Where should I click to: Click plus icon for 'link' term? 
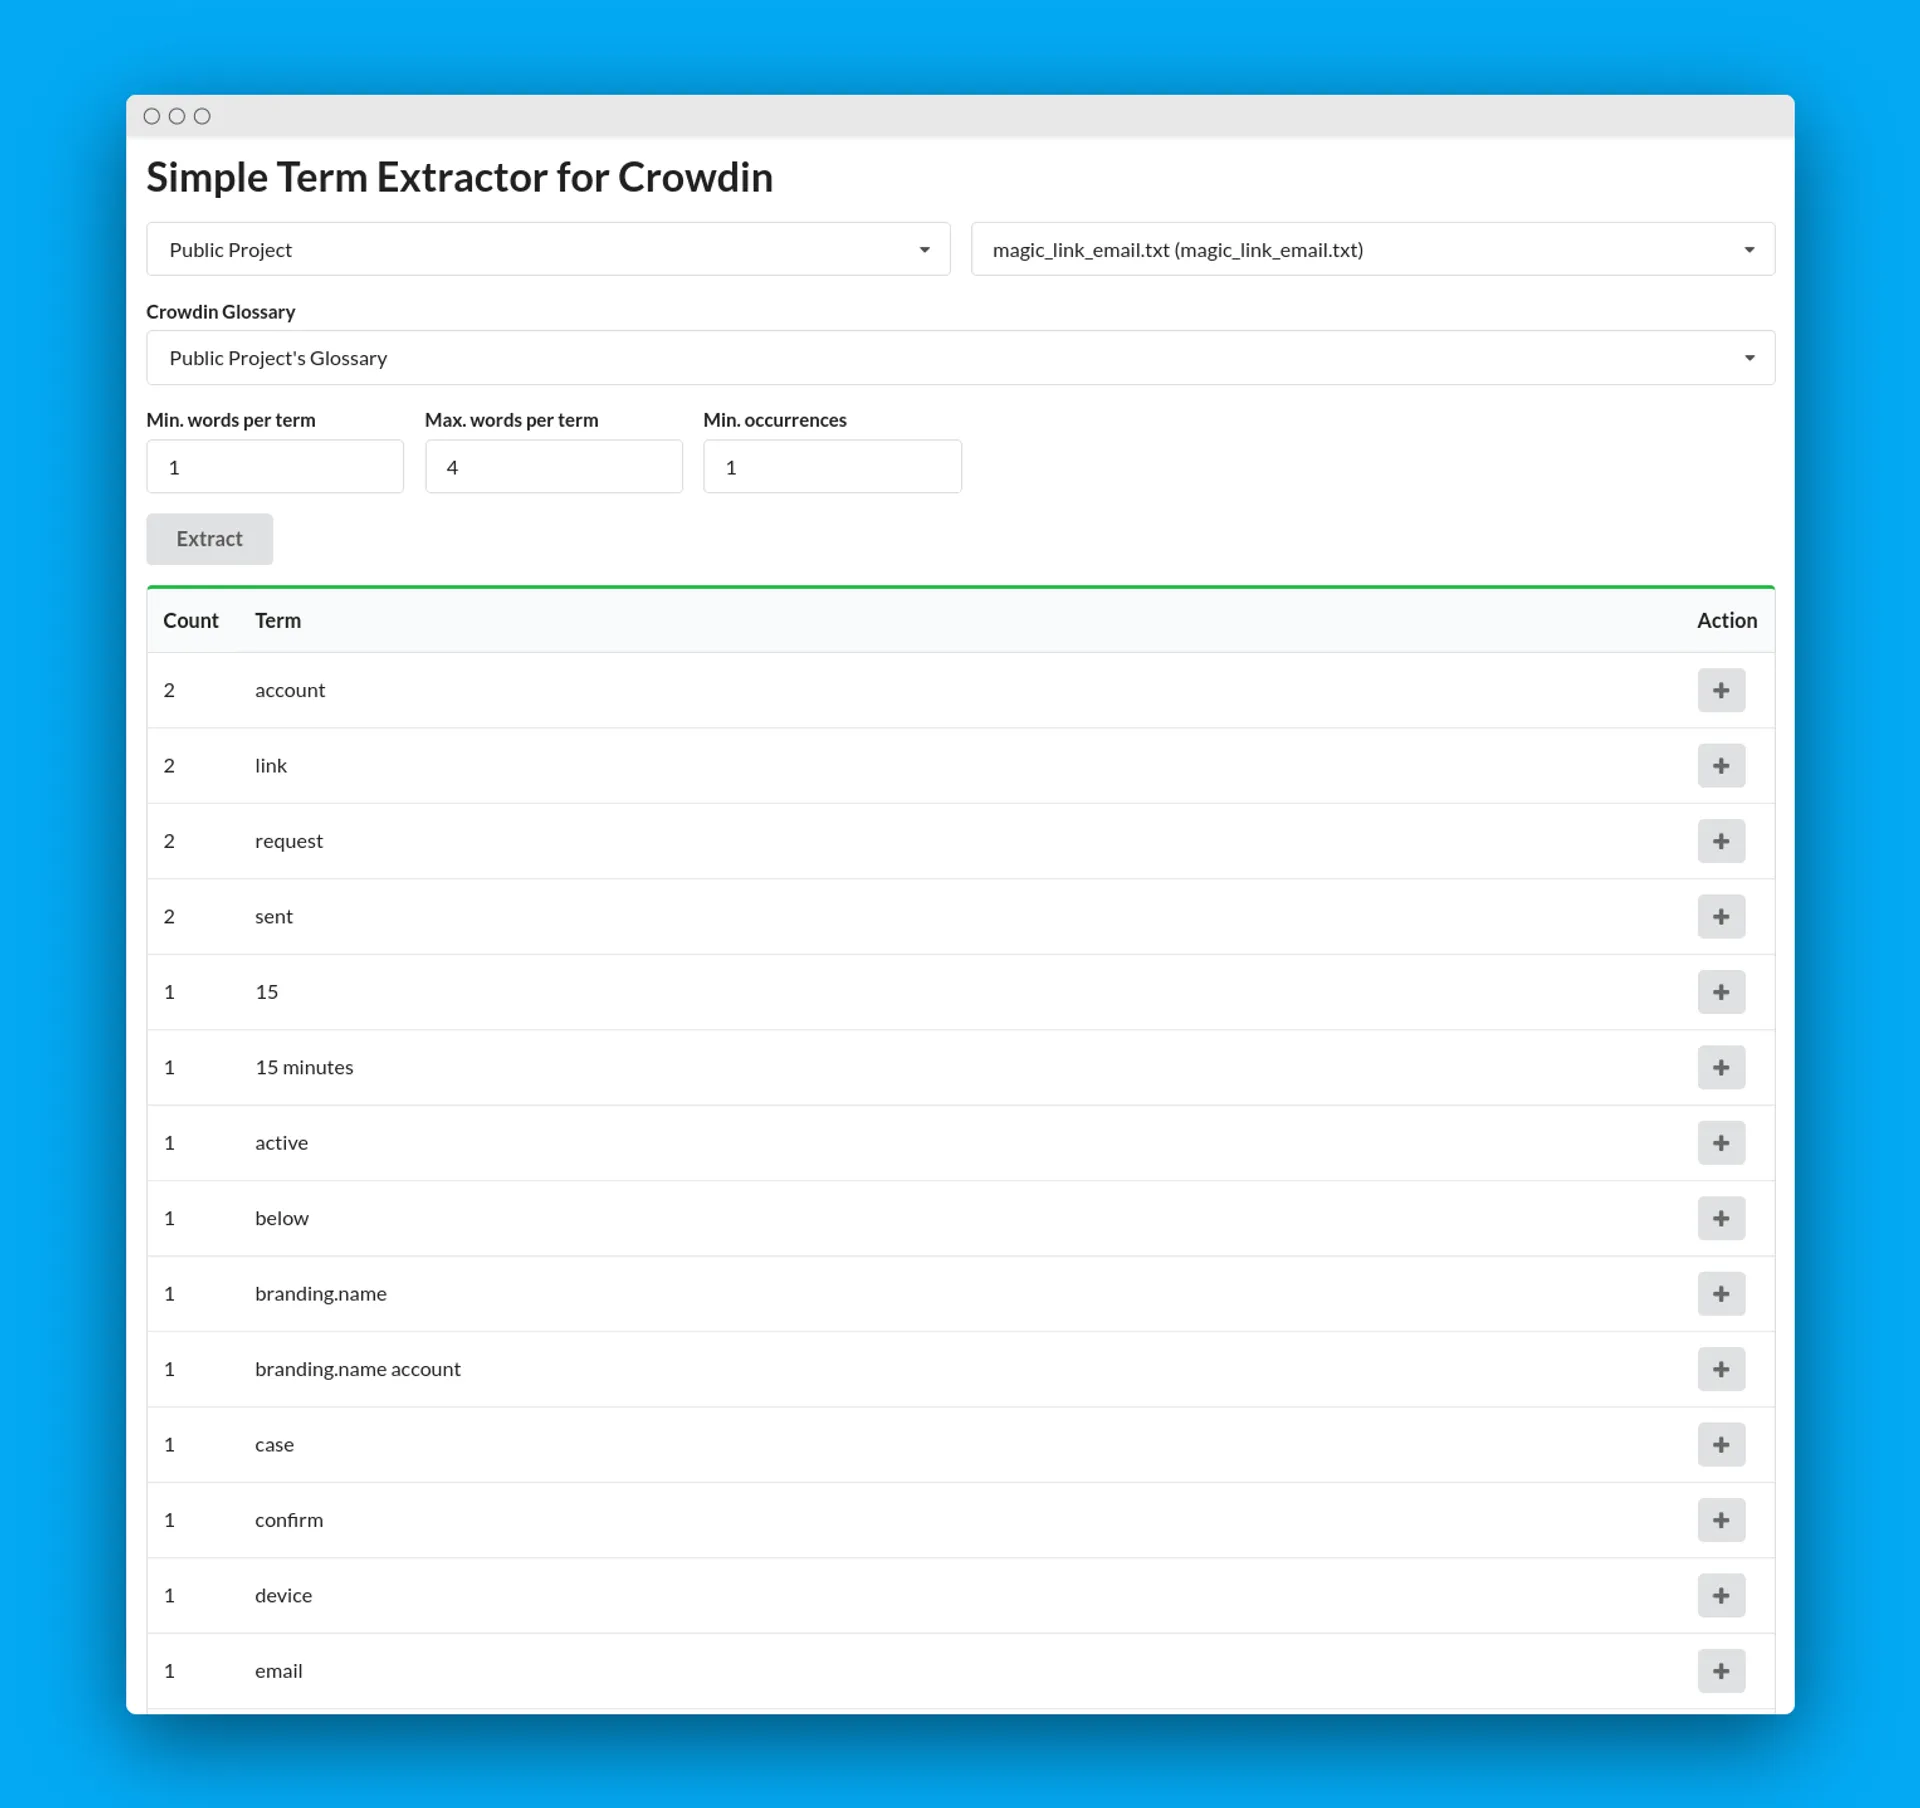[1720, 765]
